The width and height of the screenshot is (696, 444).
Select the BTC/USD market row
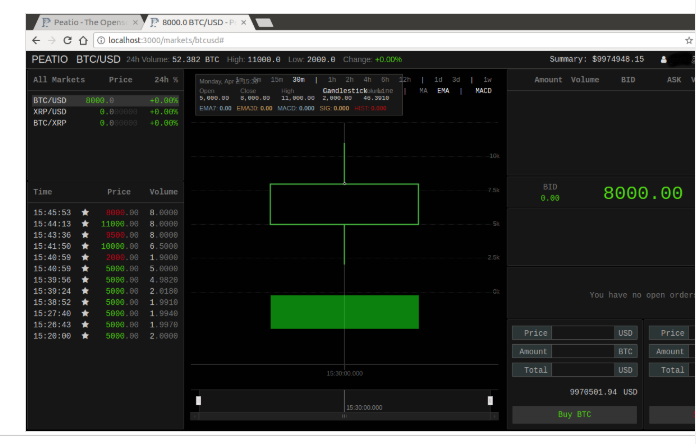tap(106, 100)
